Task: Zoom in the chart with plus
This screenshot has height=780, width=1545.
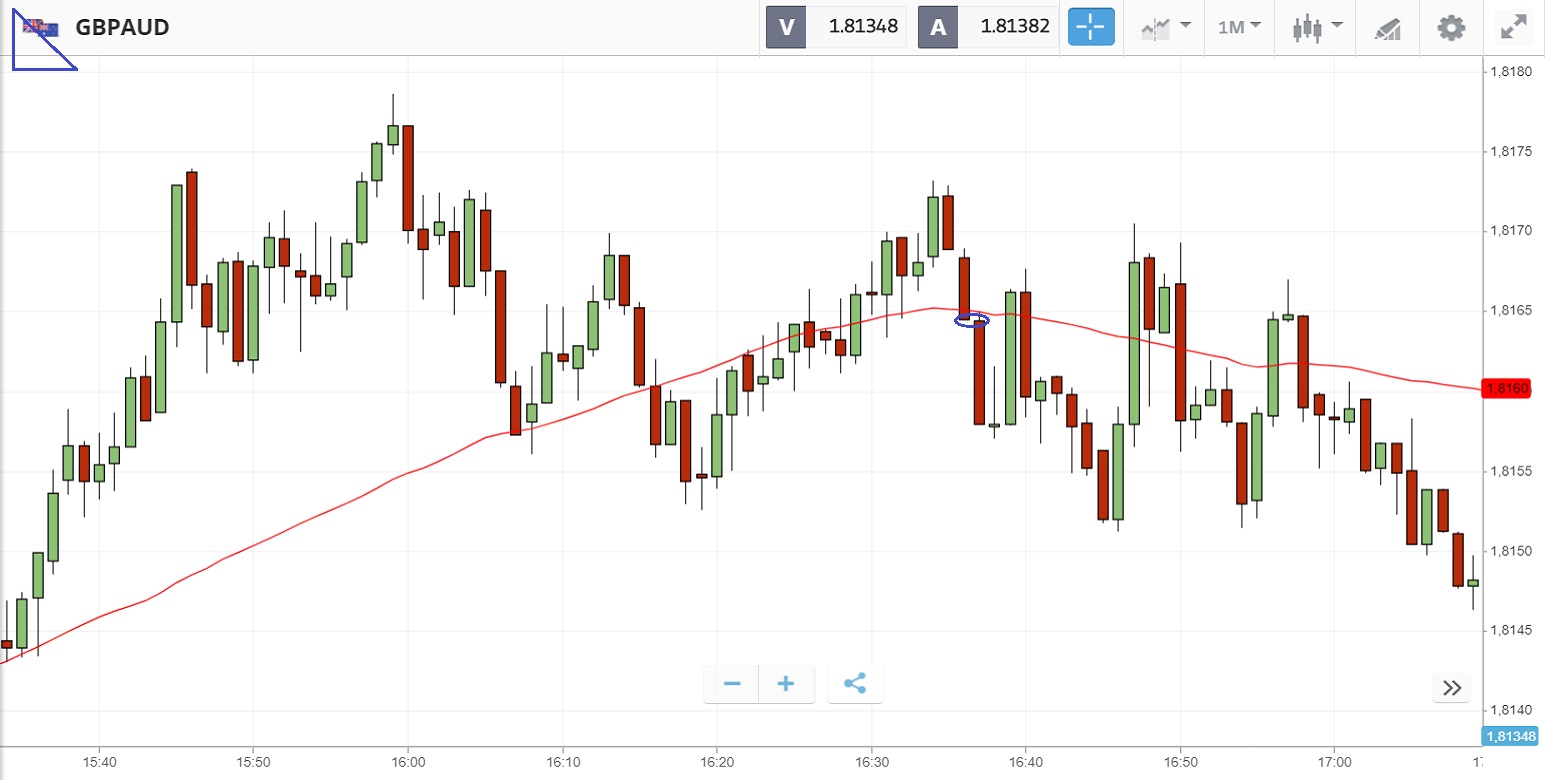Action: click(x=786, y=684)
